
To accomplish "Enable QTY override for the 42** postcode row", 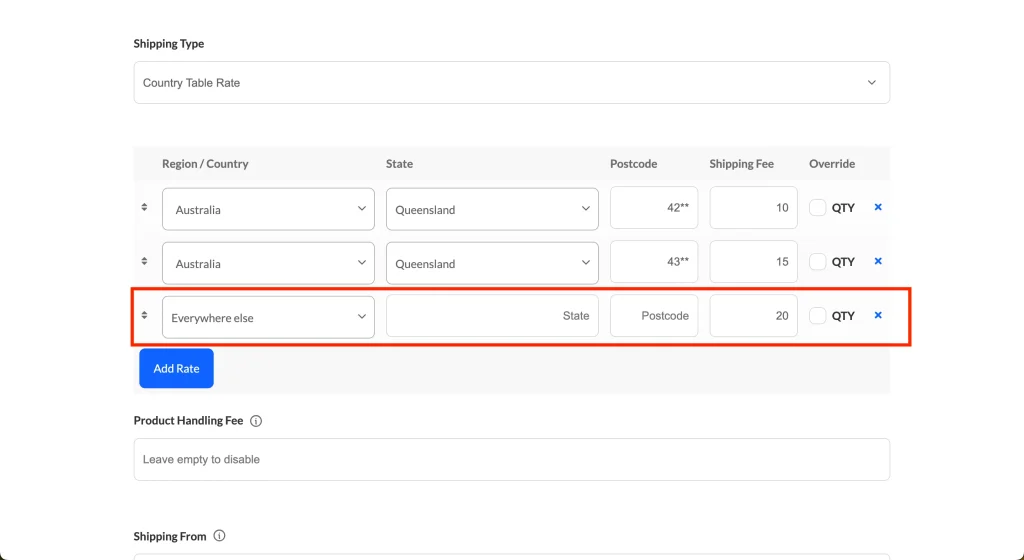I will click(x=818, y=208).
